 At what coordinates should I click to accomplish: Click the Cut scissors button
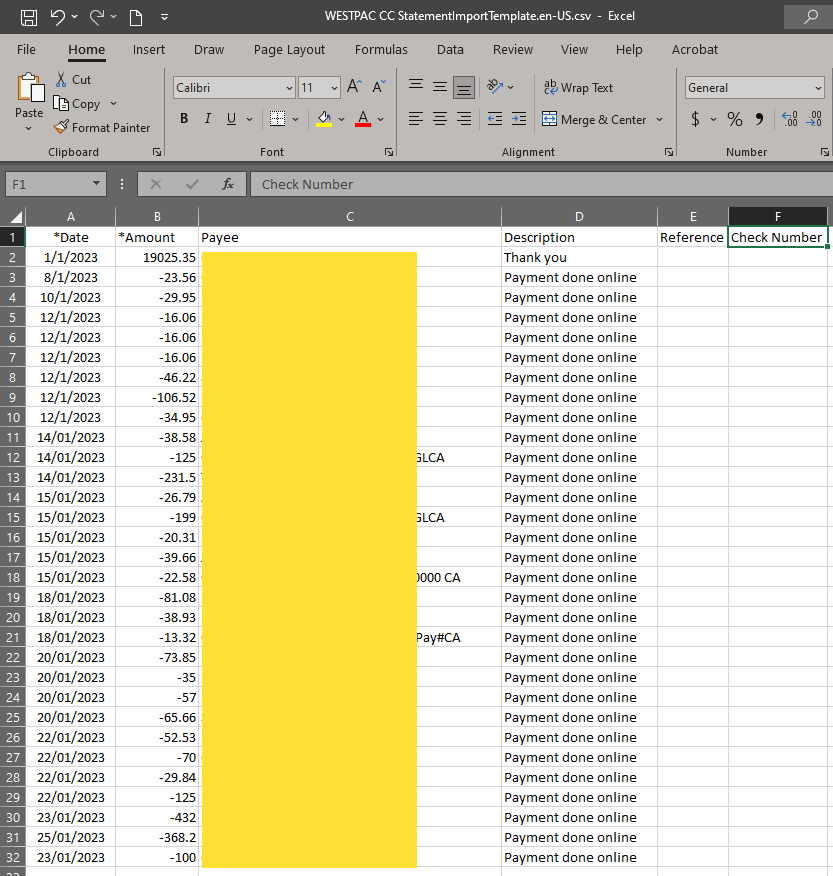(73, 80)
